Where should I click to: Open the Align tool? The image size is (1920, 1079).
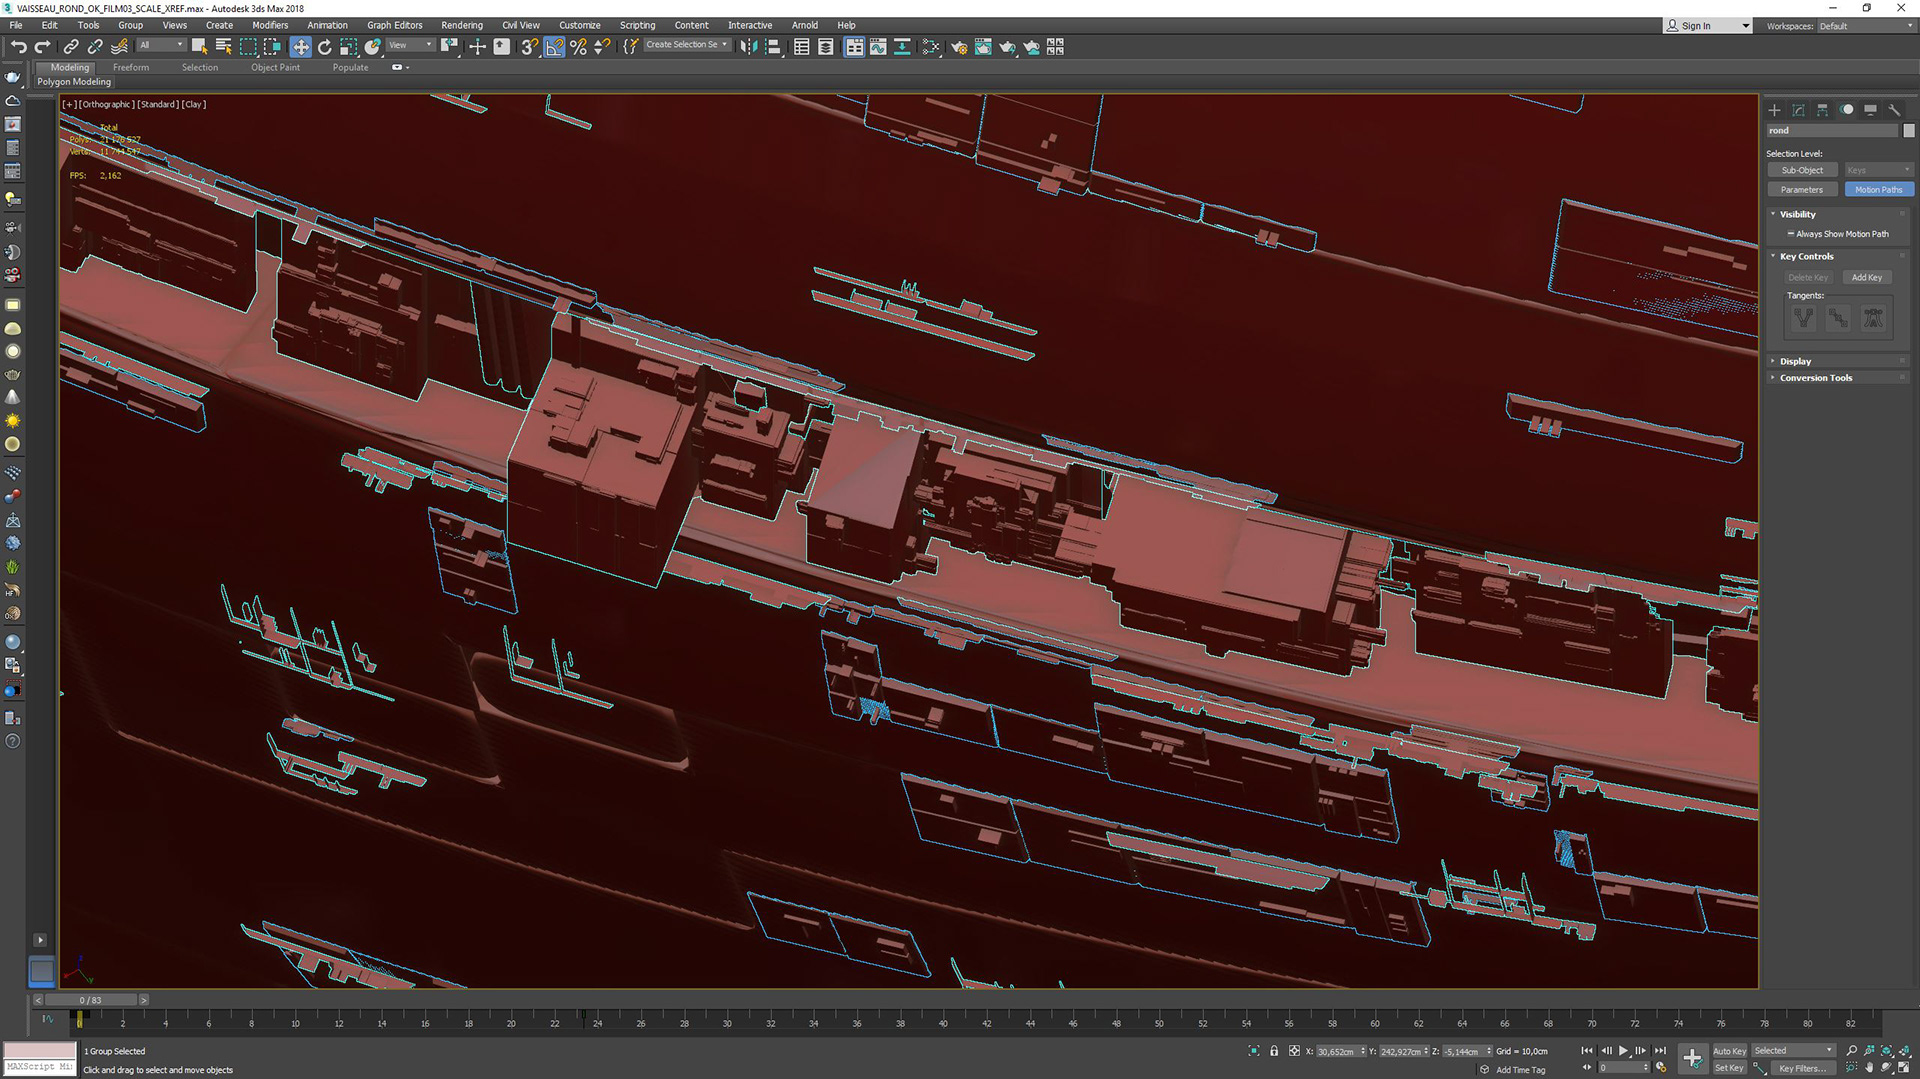pyautogui.click(x=773, y=46)
